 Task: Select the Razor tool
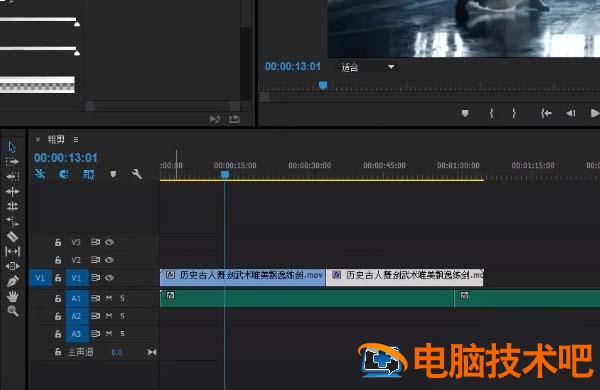[x=12, y=237]
